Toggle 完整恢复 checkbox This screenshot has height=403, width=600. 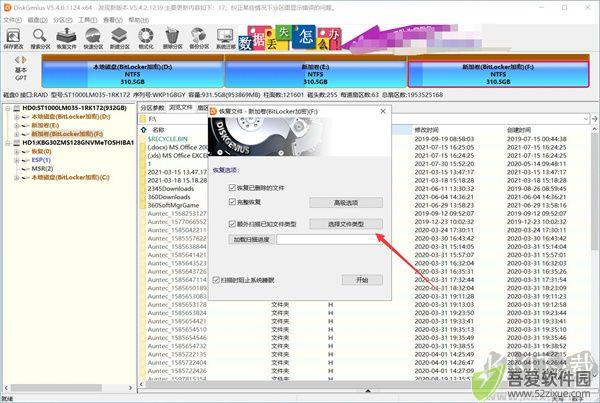232,202
